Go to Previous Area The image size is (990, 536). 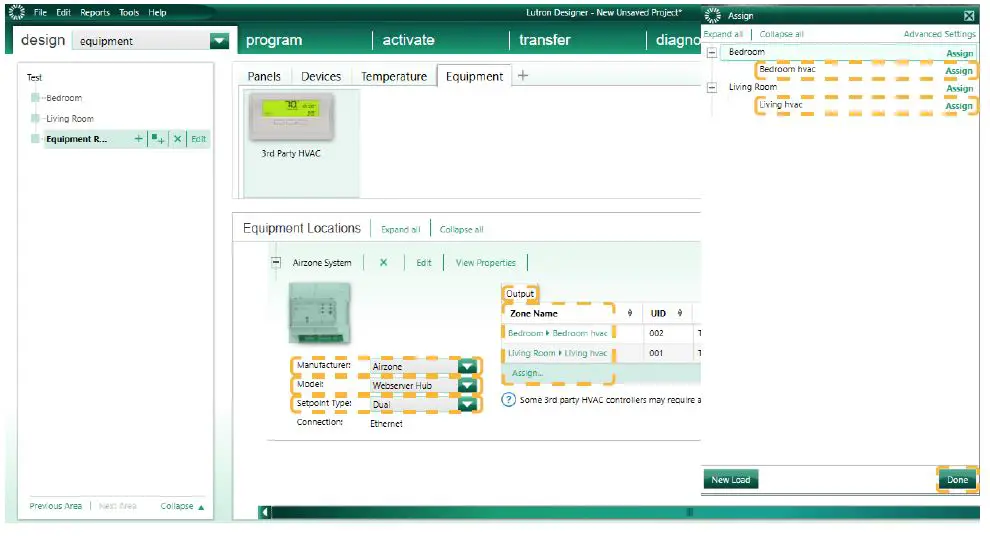[56, 506]
